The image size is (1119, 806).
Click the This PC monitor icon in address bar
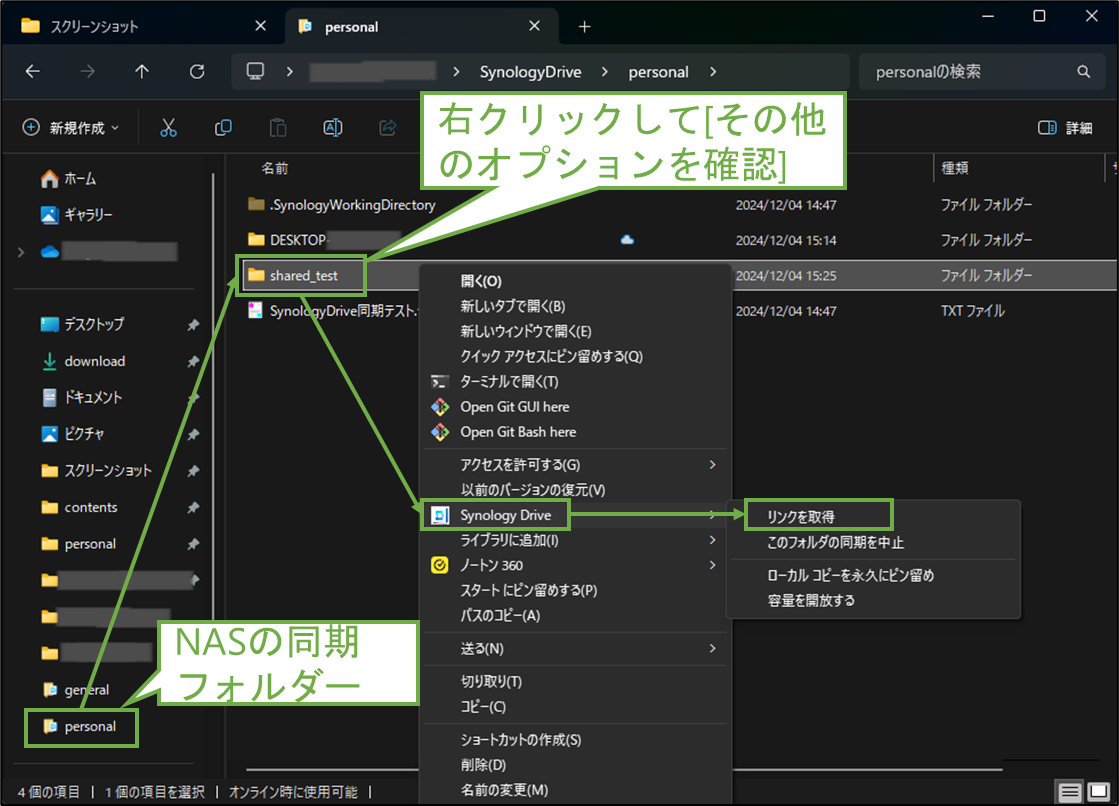coord(255,71)
